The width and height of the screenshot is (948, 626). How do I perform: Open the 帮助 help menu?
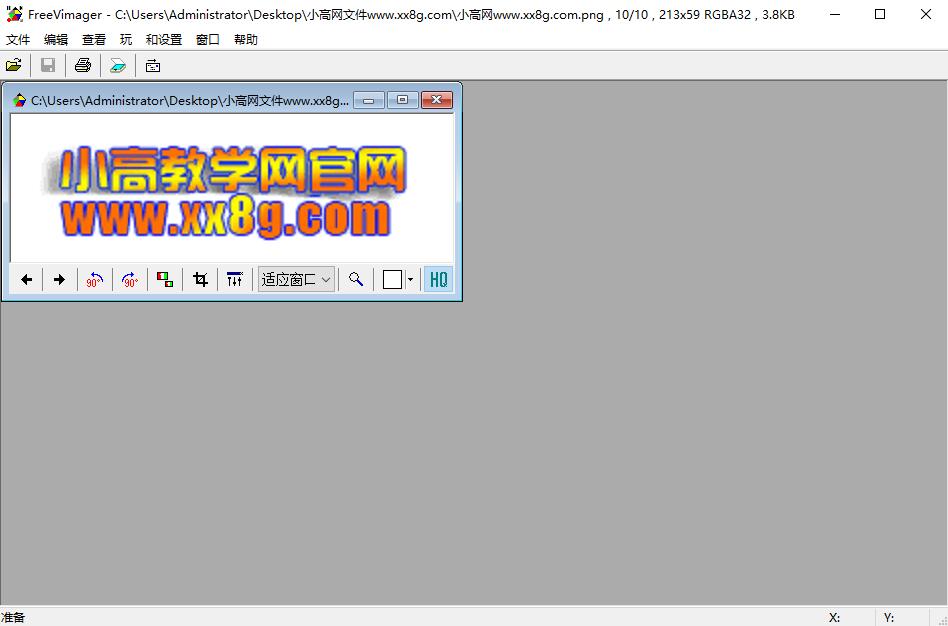pyautogui.click(x=246, y=39)
